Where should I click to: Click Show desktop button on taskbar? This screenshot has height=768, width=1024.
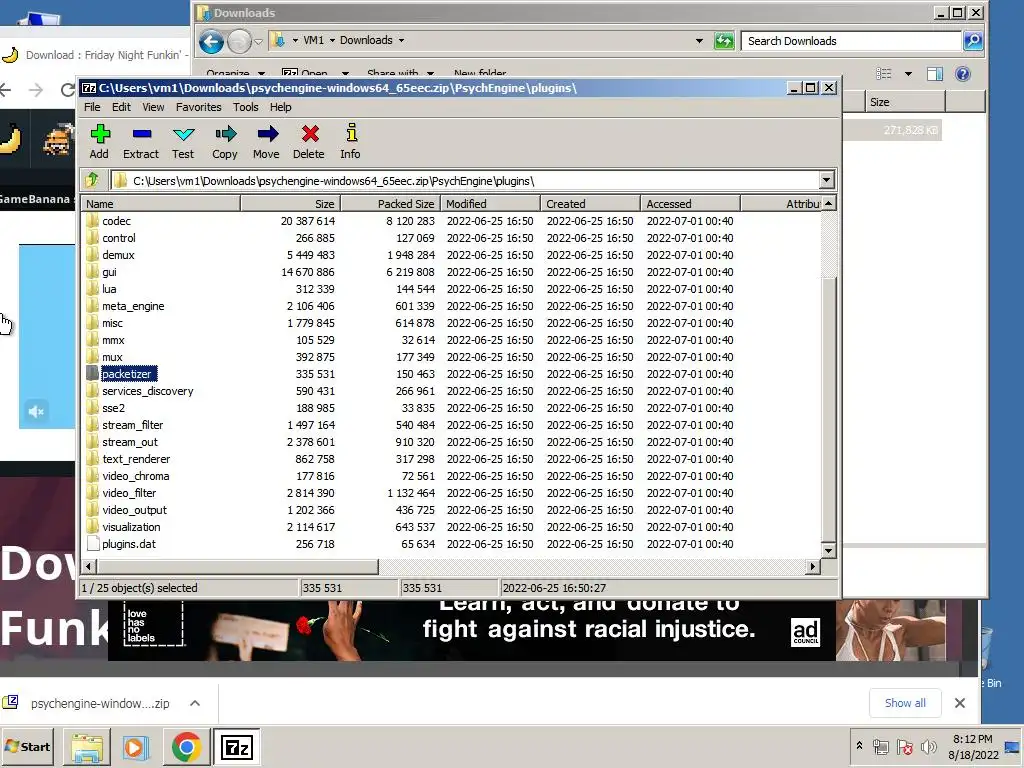(x=1013, y=746)
